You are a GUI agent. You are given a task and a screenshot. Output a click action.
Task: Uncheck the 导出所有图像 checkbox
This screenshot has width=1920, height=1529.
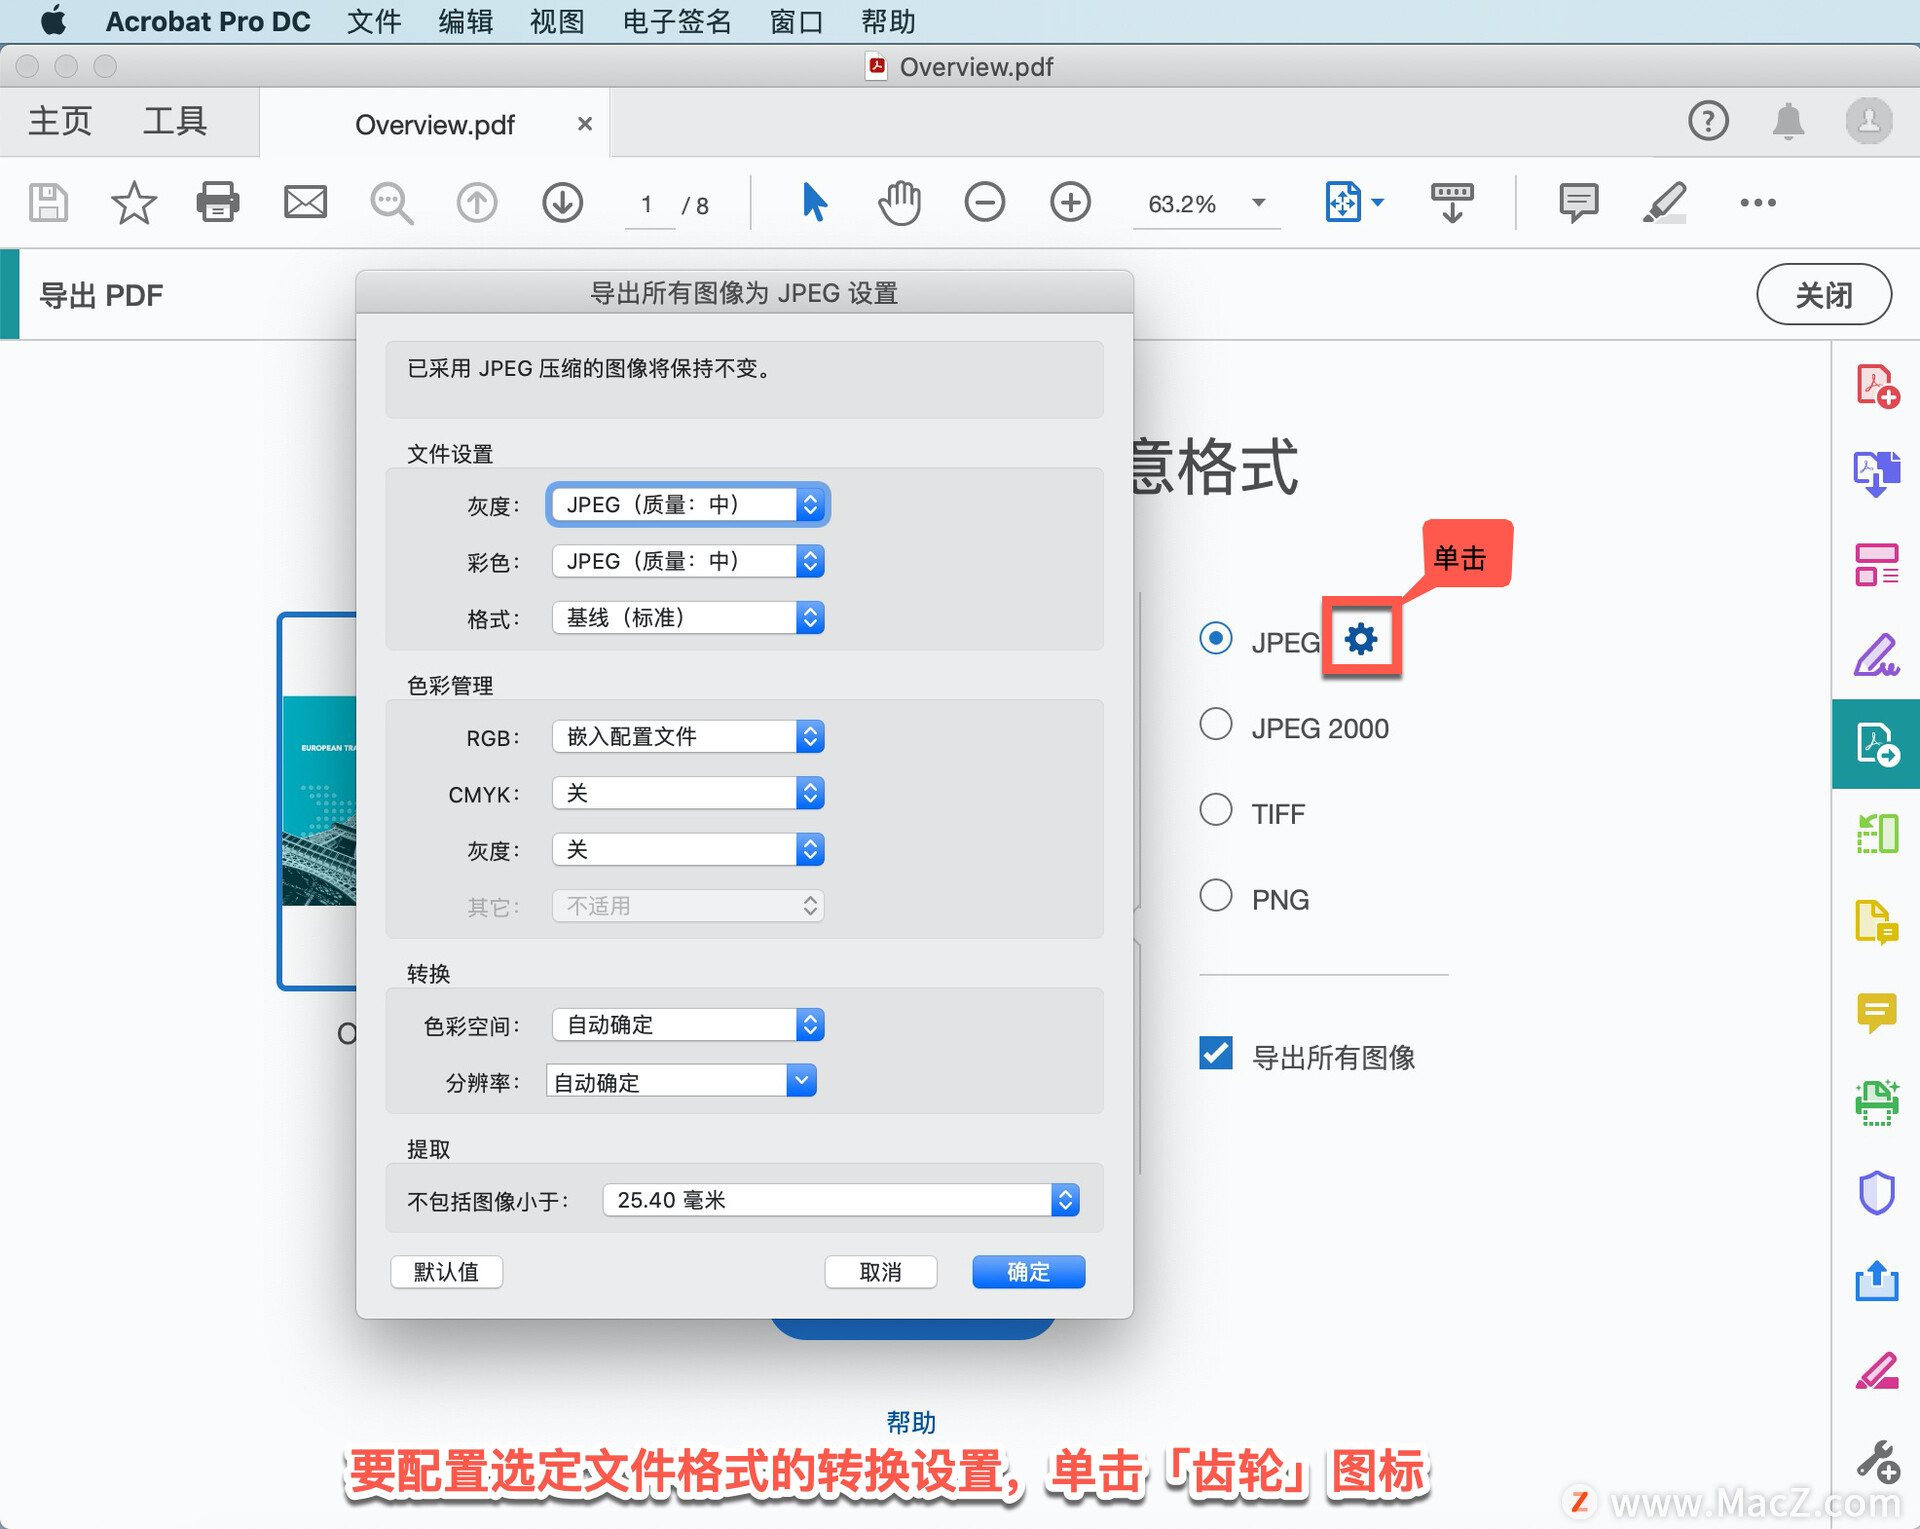[x=1216, y=1054]
